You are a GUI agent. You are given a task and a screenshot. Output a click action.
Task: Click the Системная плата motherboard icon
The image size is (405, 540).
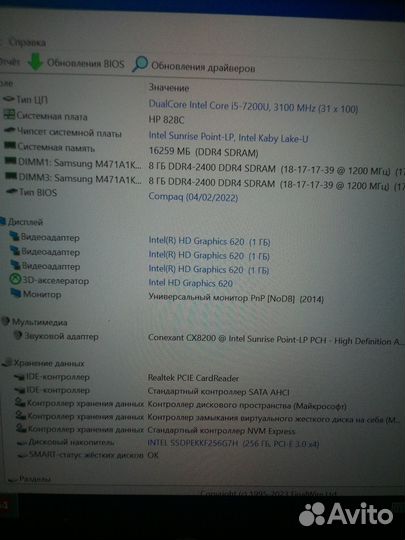click(x=9, y=114)
